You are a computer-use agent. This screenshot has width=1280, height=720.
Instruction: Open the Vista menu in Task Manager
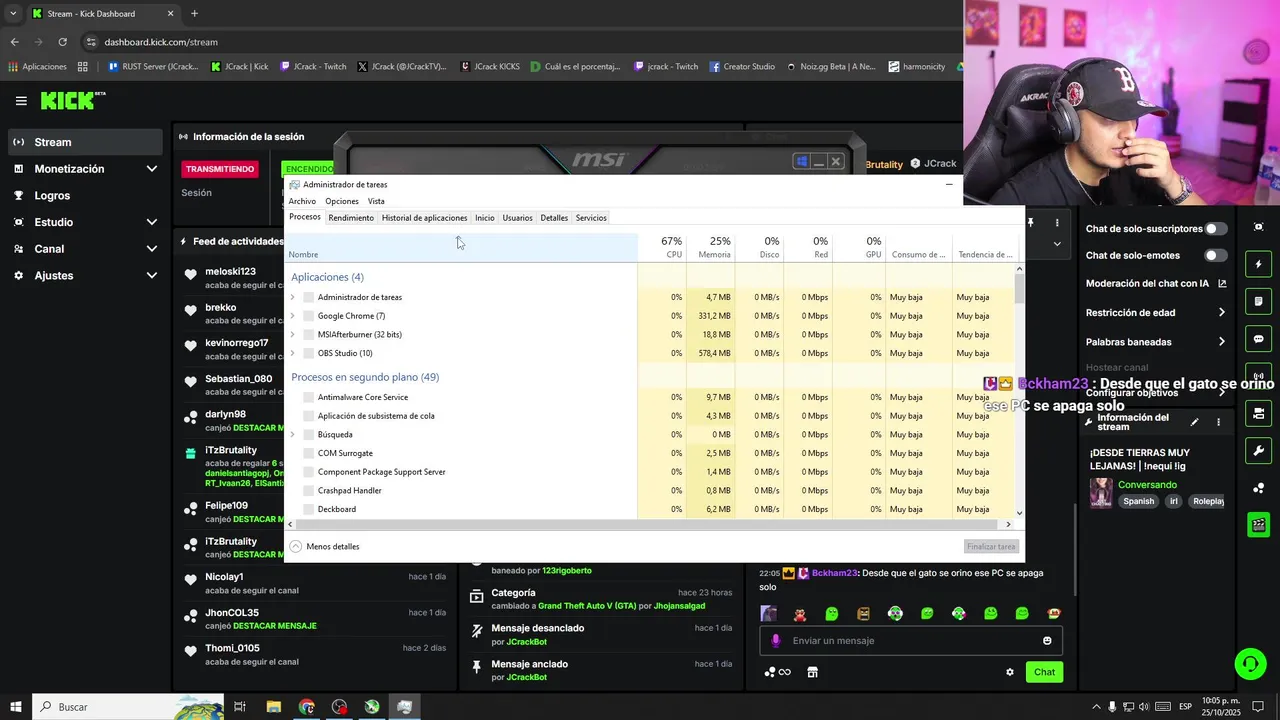coord(376,201)
